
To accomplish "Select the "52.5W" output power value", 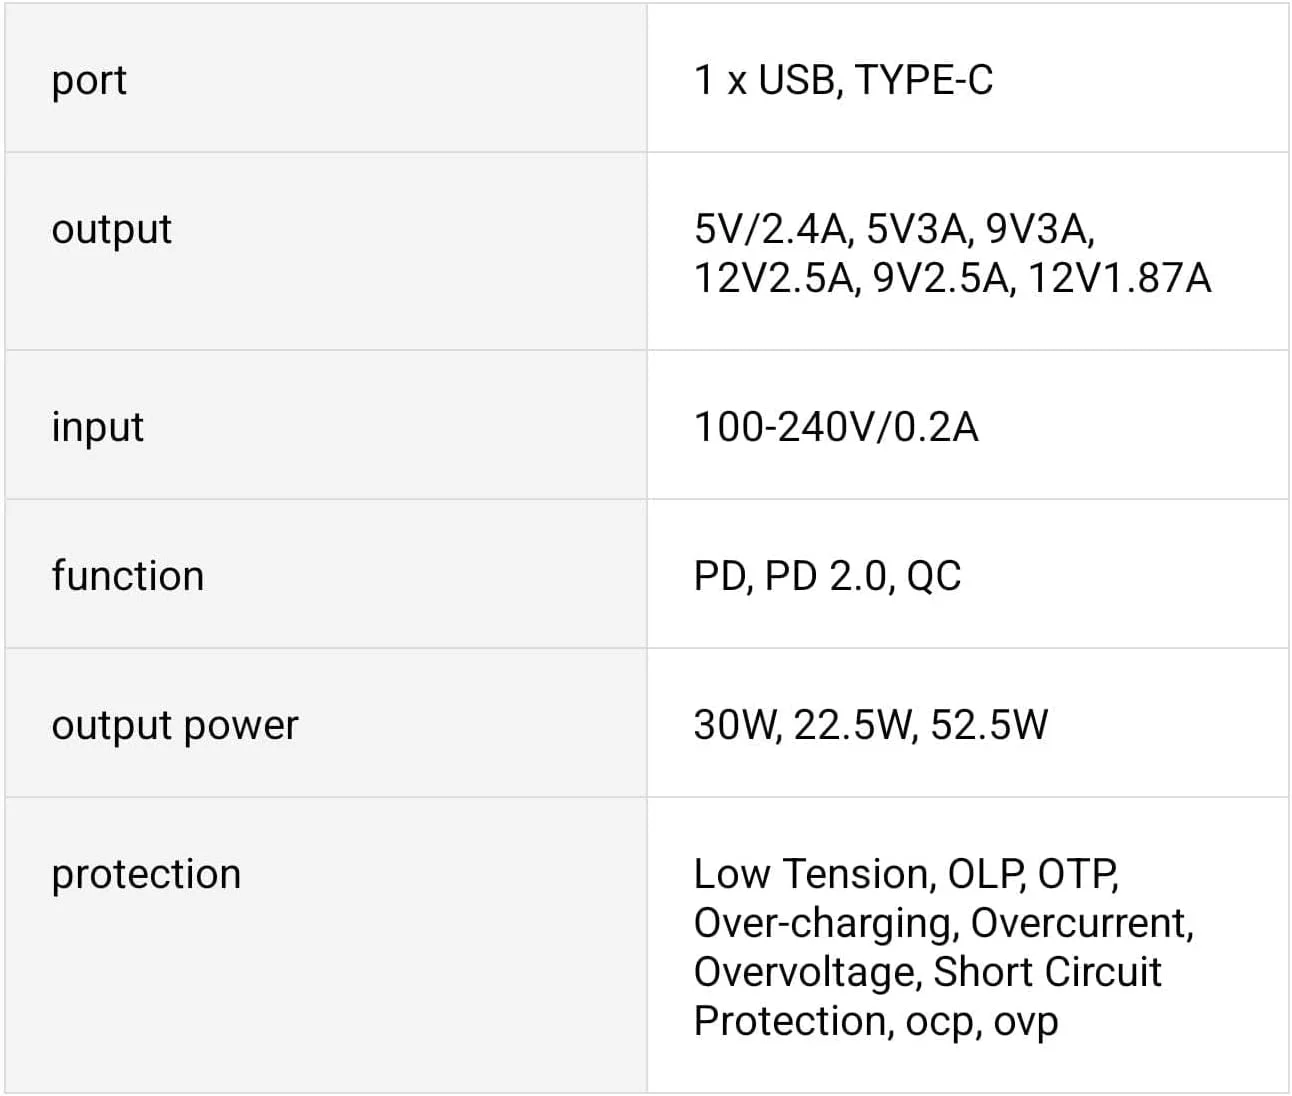I will pyautogui.click(x=989, y=725).
